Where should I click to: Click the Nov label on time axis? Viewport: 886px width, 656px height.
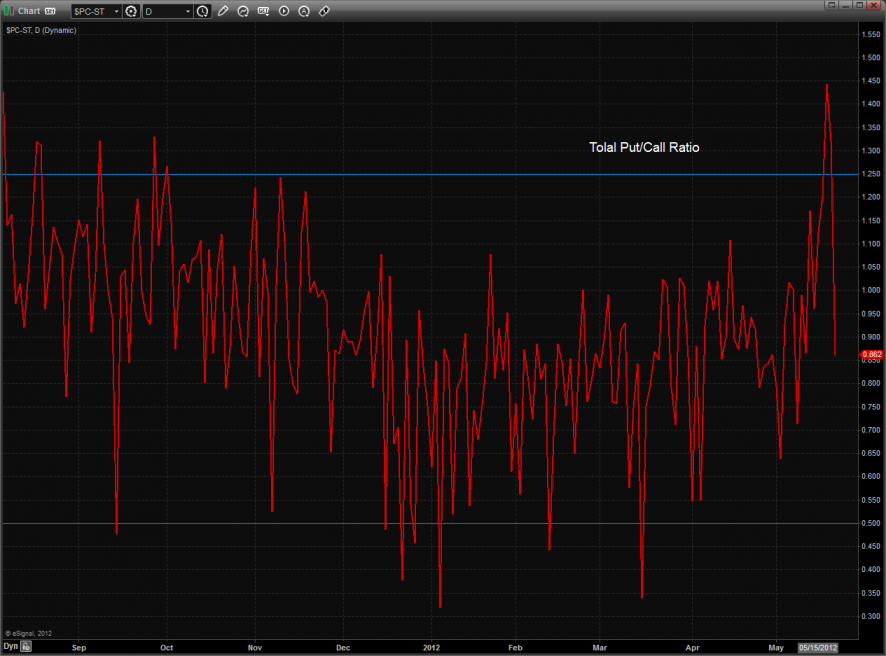click(x=255, y=648)
